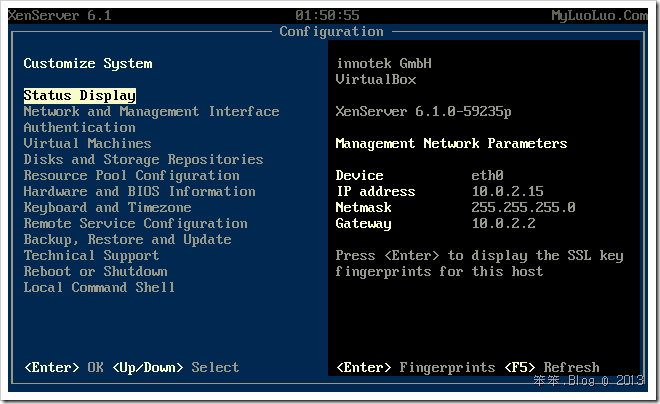Click the <Up/Down> Select hint
The height and width of the screenshot is (404, 660).
[x=176, y=367]
